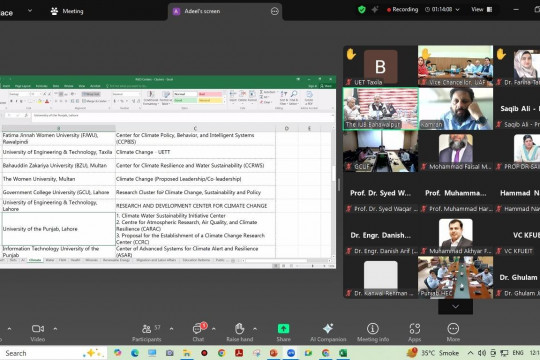The image size is (540, 360).
Task: Select The IUB Bahawalpur video tile
Action: tap(380, 109)
